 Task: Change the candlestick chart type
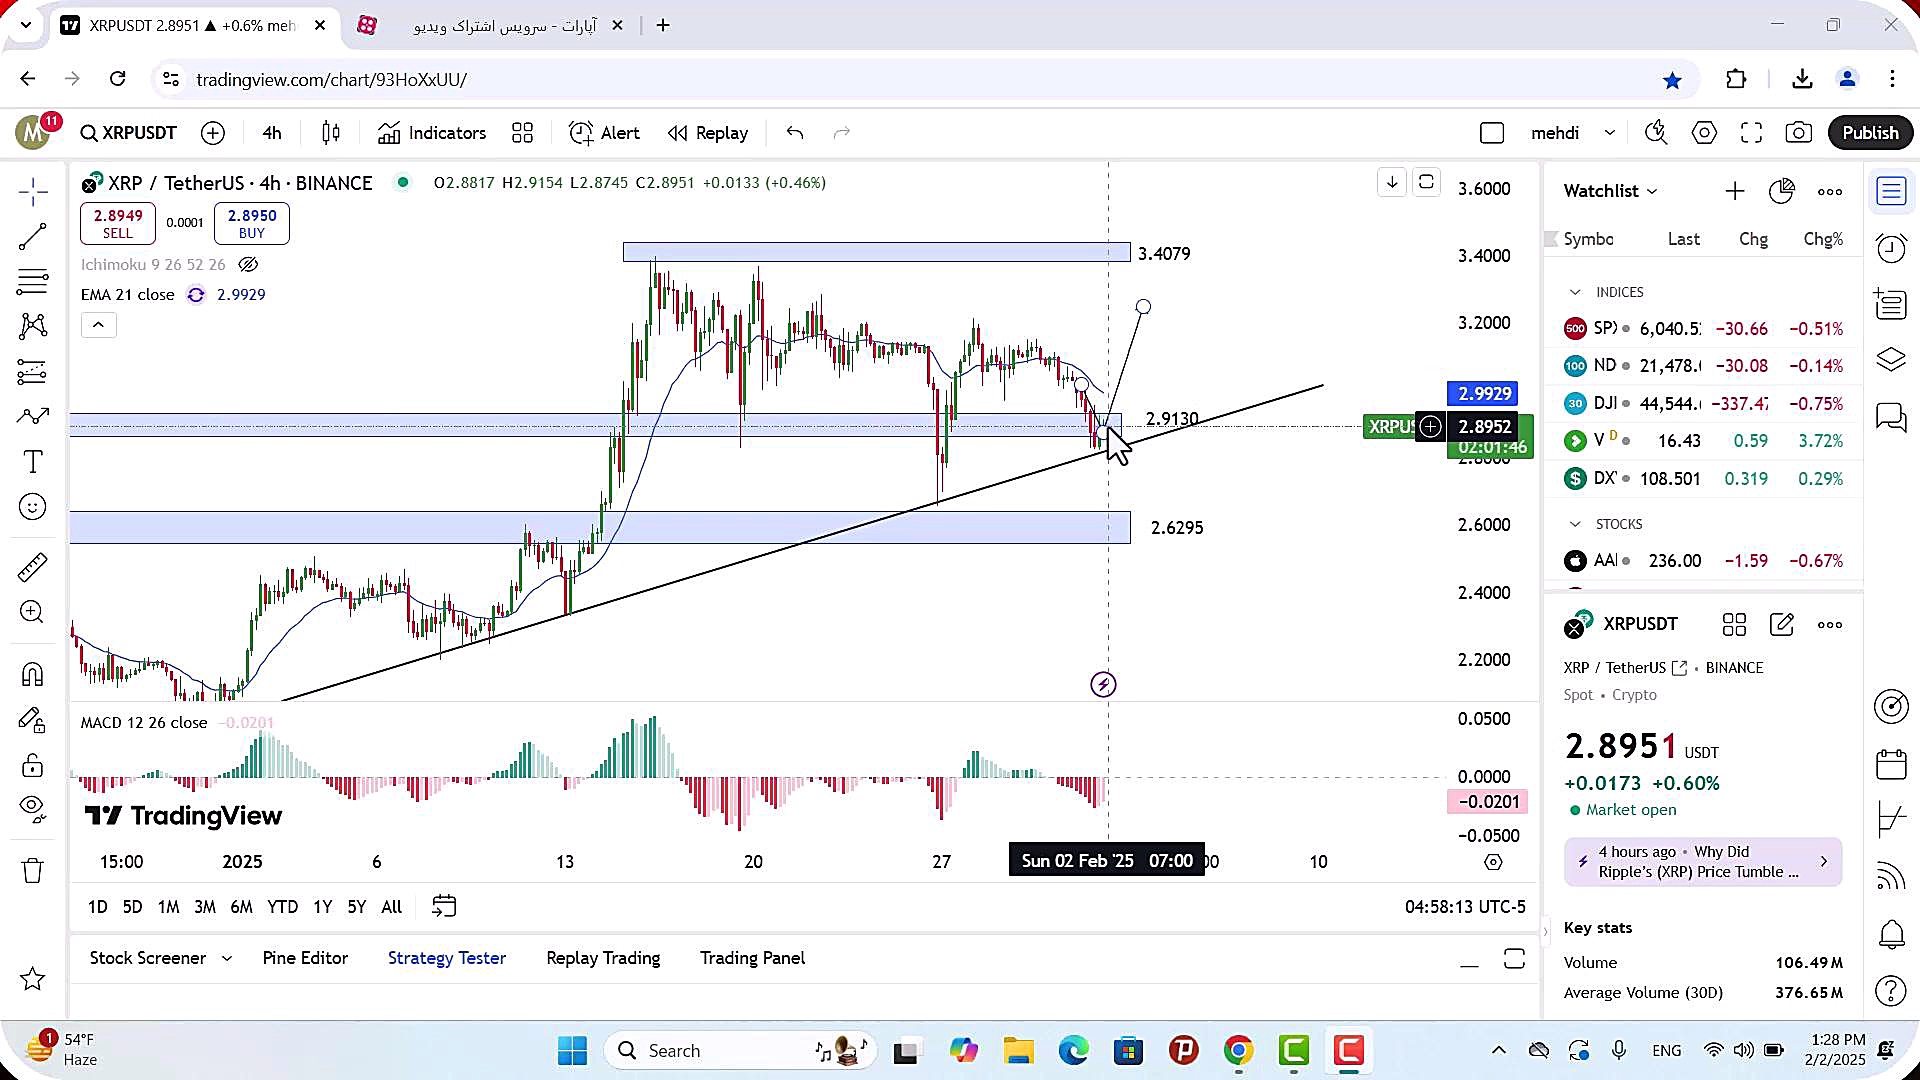click(331, 133)
